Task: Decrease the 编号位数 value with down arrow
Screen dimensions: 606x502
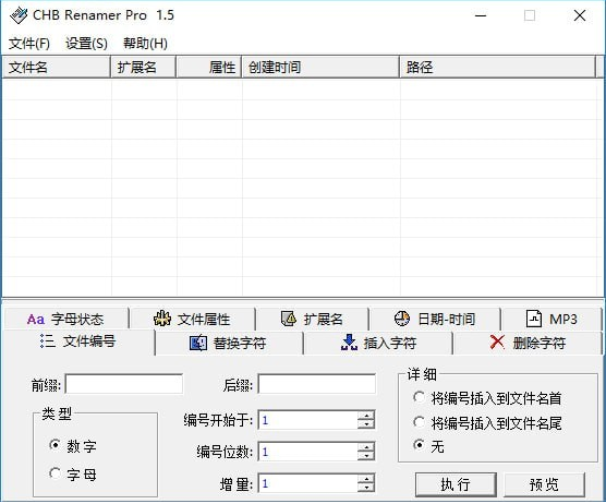Action: pos(366,456)
